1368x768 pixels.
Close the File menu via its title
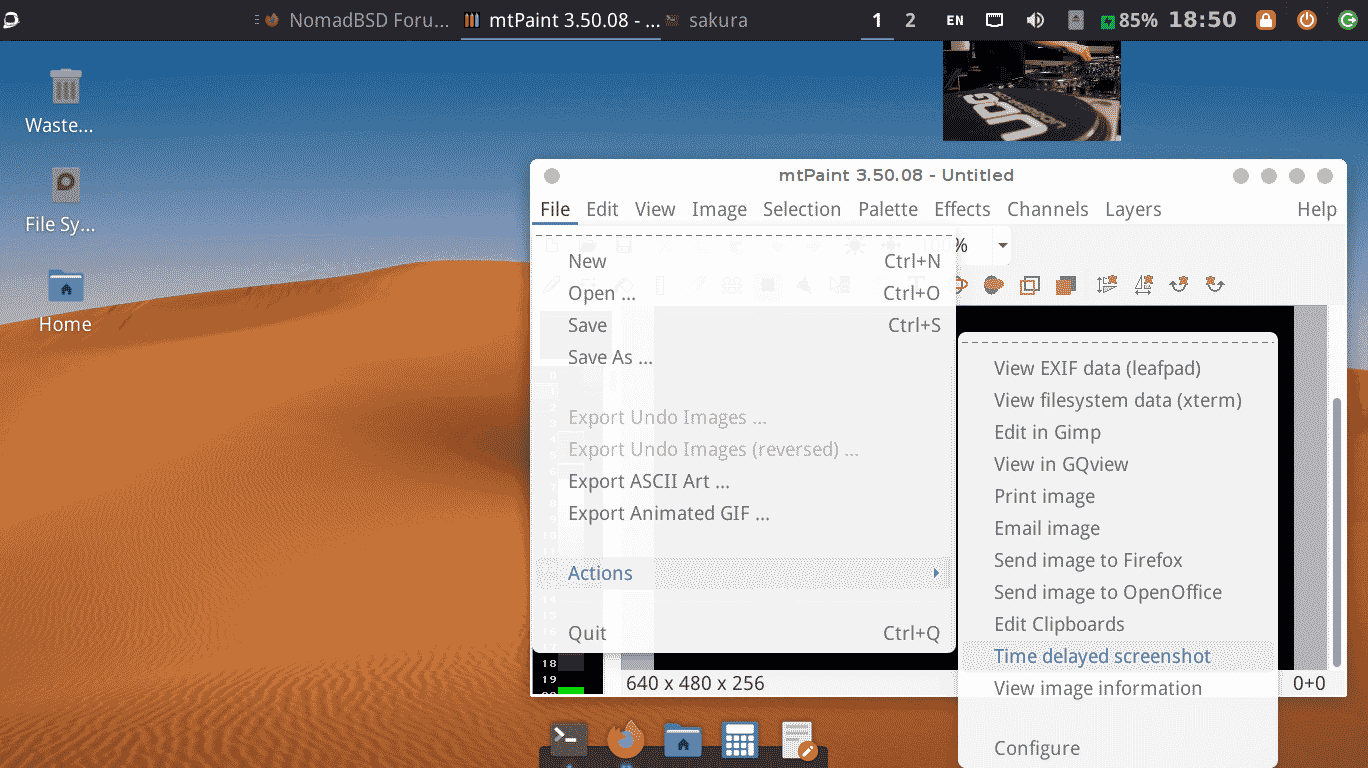click(555, 209)
